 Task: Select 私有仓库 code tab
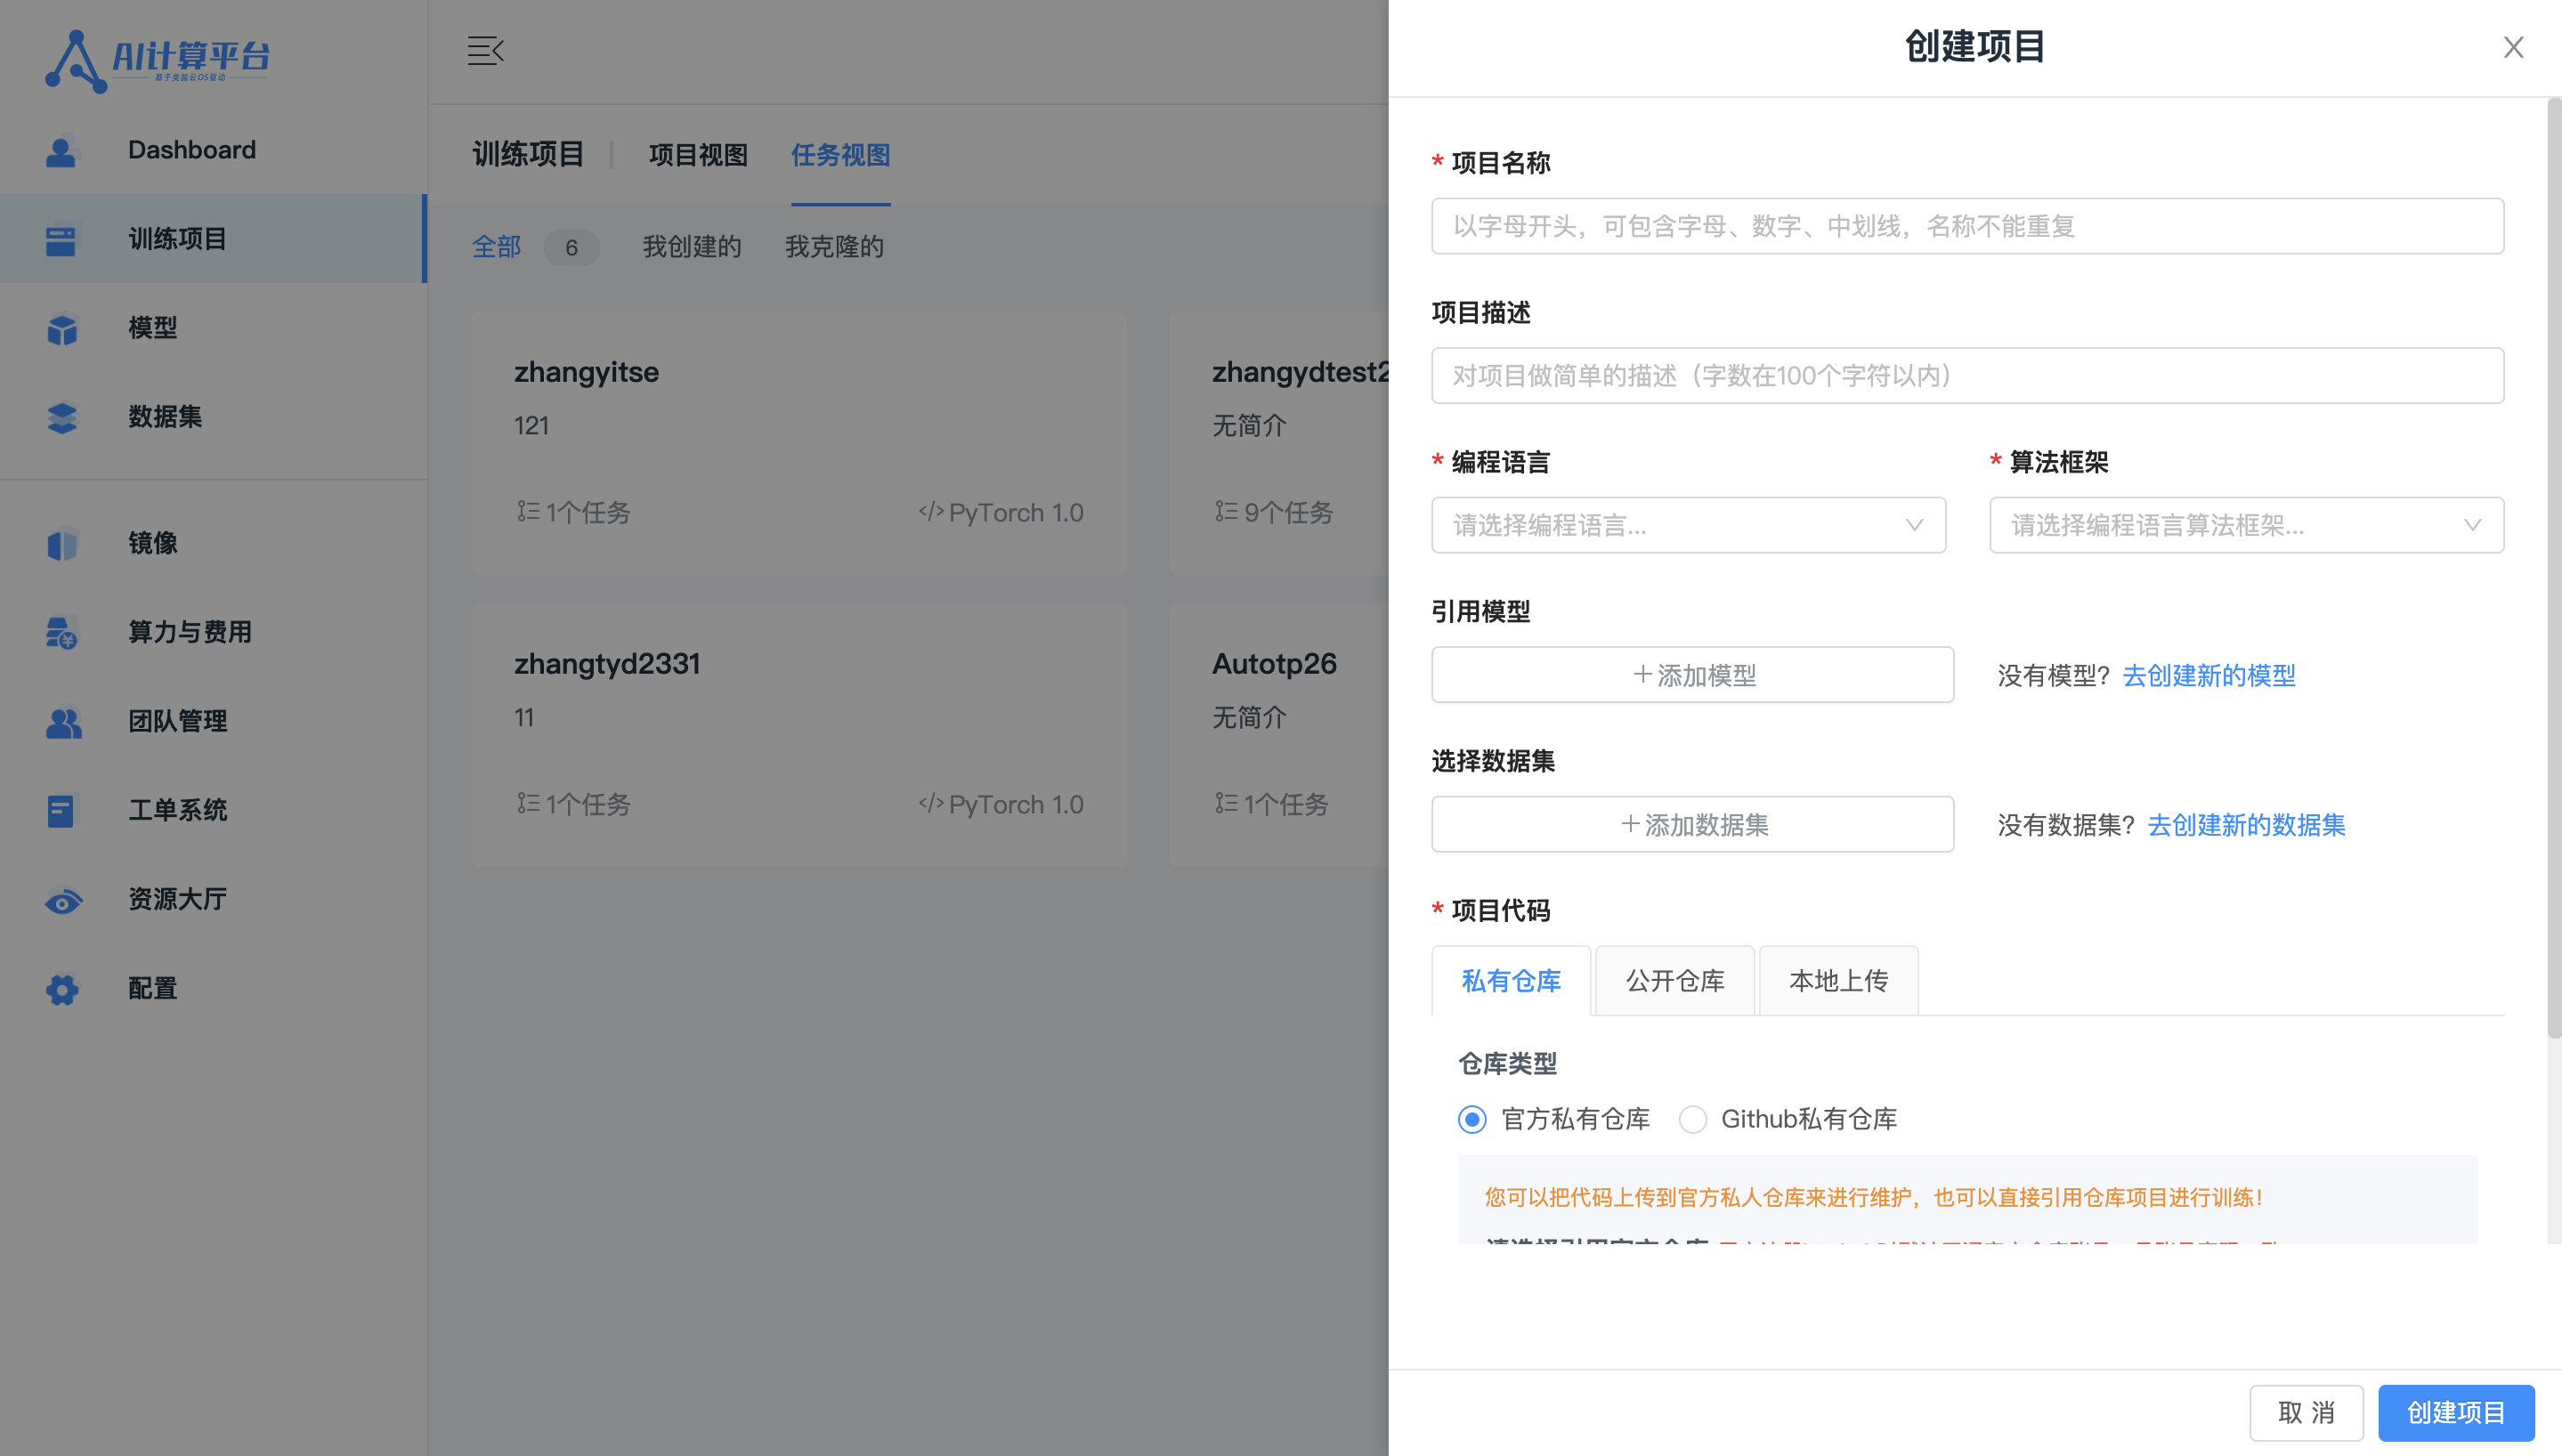(x=1511, y=981)
